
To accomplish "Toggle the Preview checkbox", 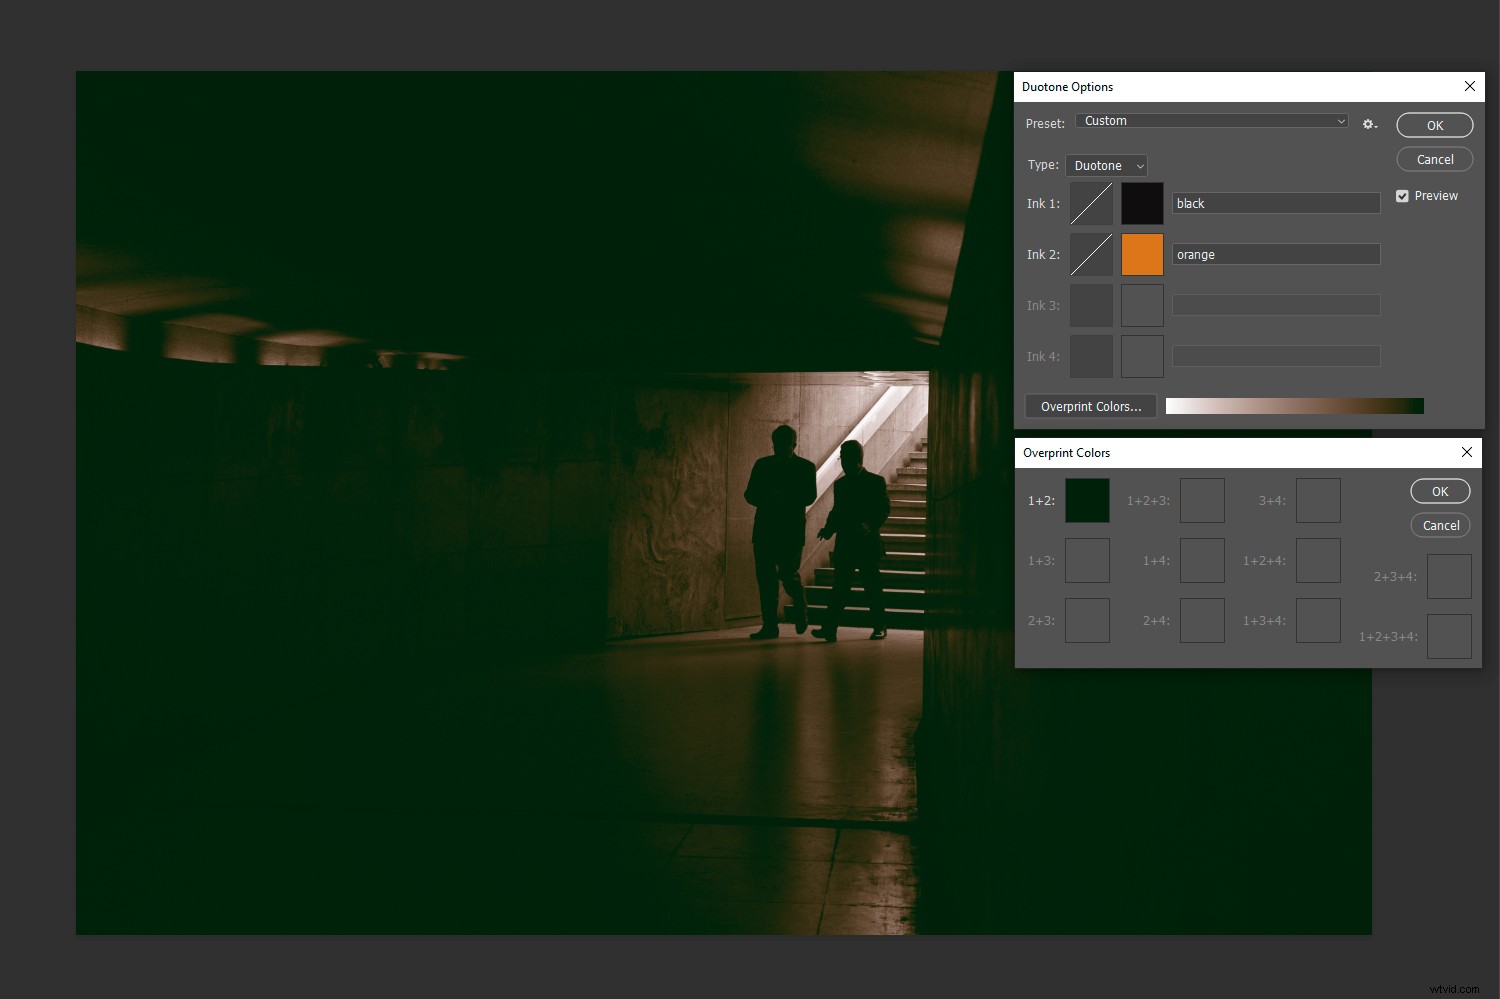I will [1402, 195].
